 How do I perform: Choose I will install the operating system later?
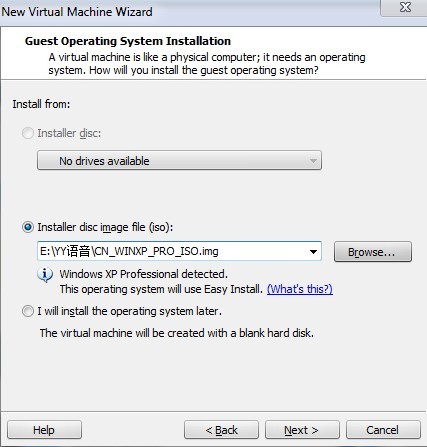(x=28, y=311)
